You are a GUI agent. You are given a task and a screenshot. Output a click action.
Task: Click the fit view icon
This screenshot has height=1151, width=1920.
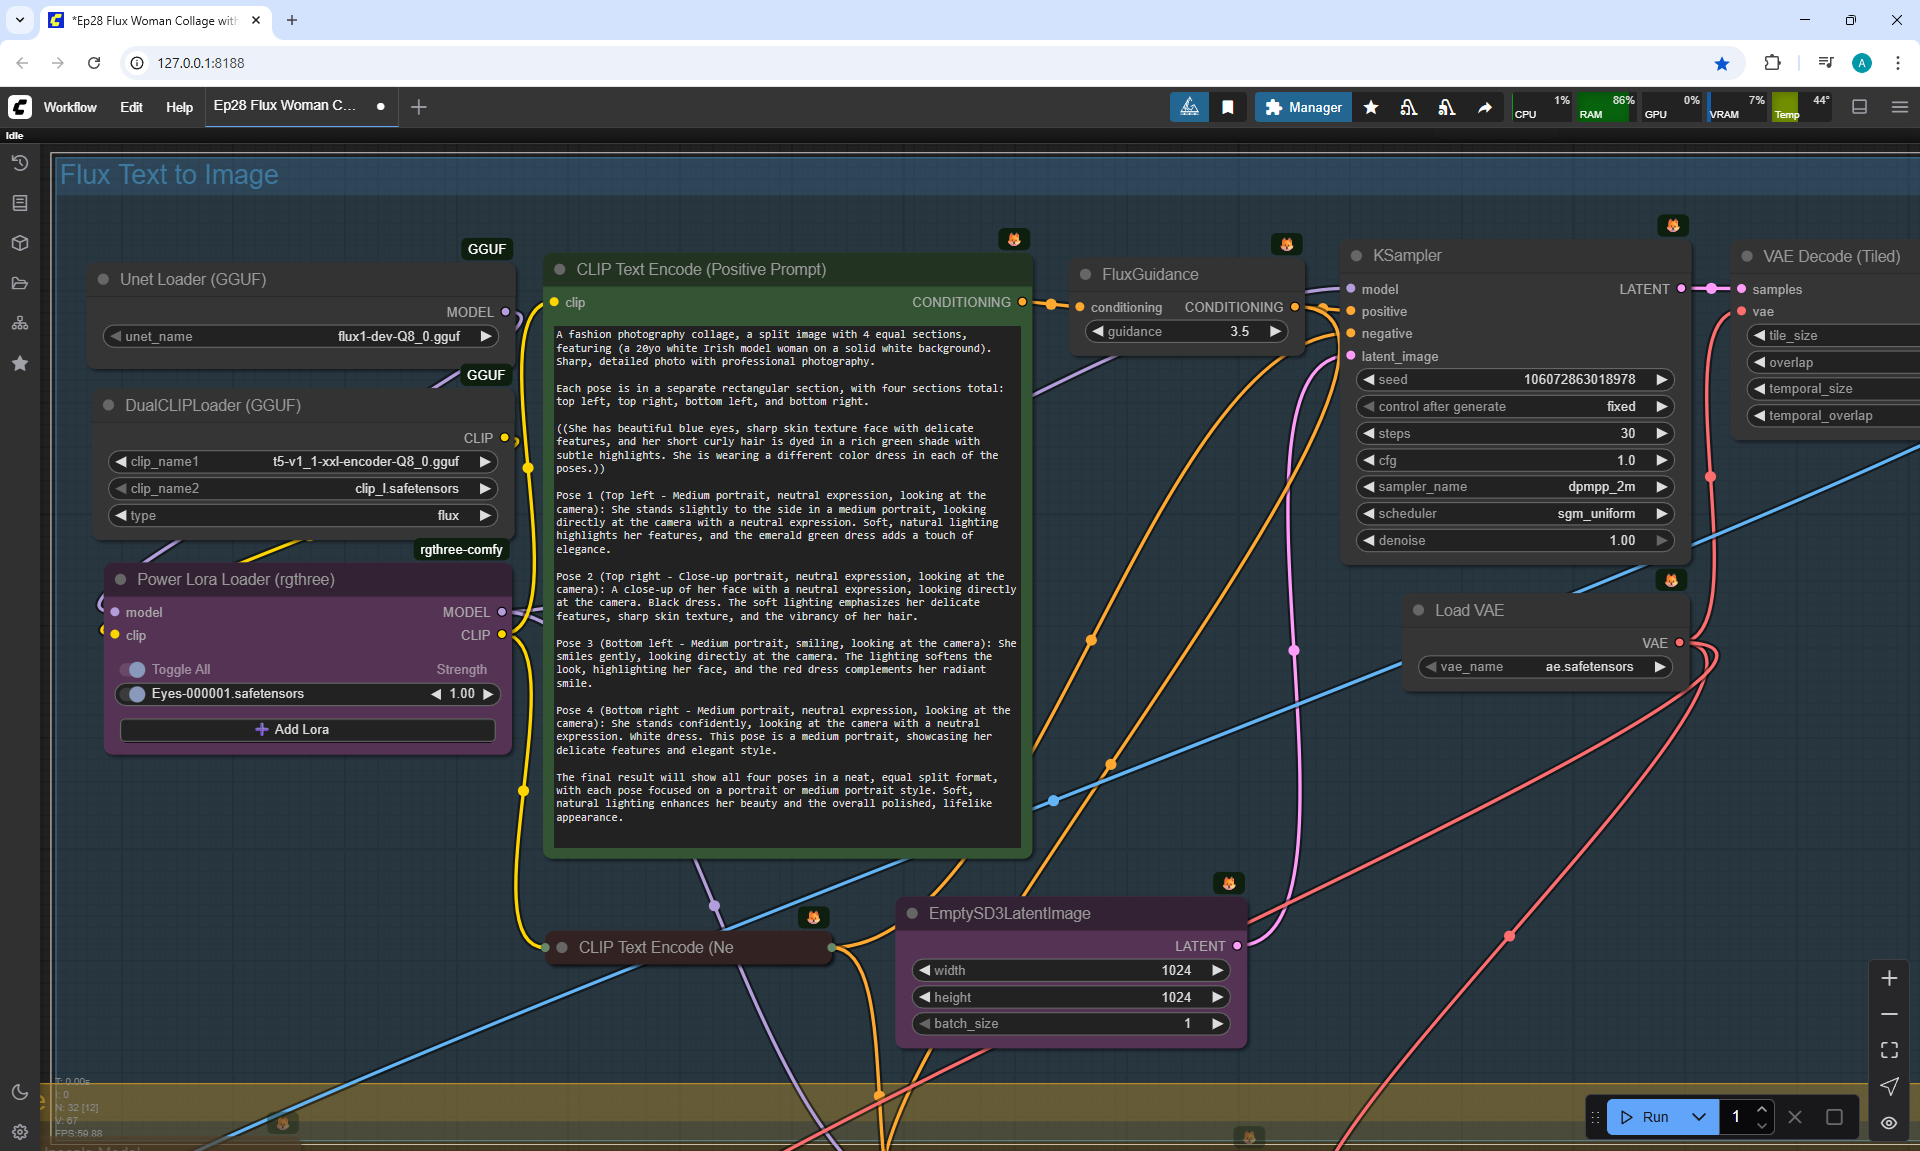click(x=1889, y=1050)
